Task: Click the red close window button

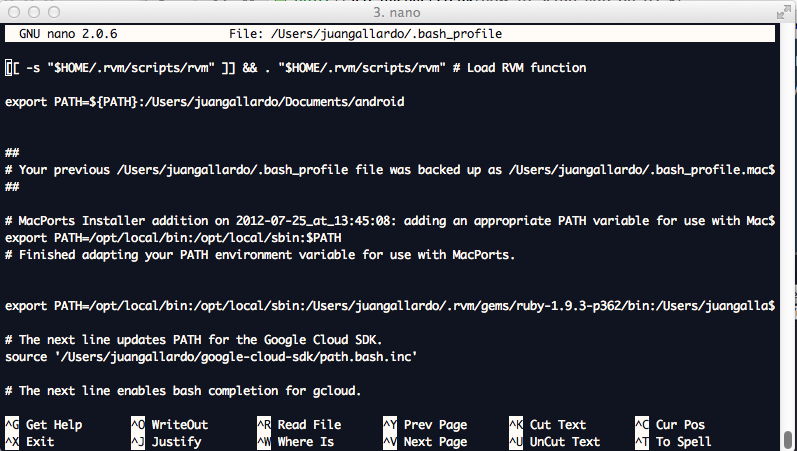Action: click(x=14, y=12)
